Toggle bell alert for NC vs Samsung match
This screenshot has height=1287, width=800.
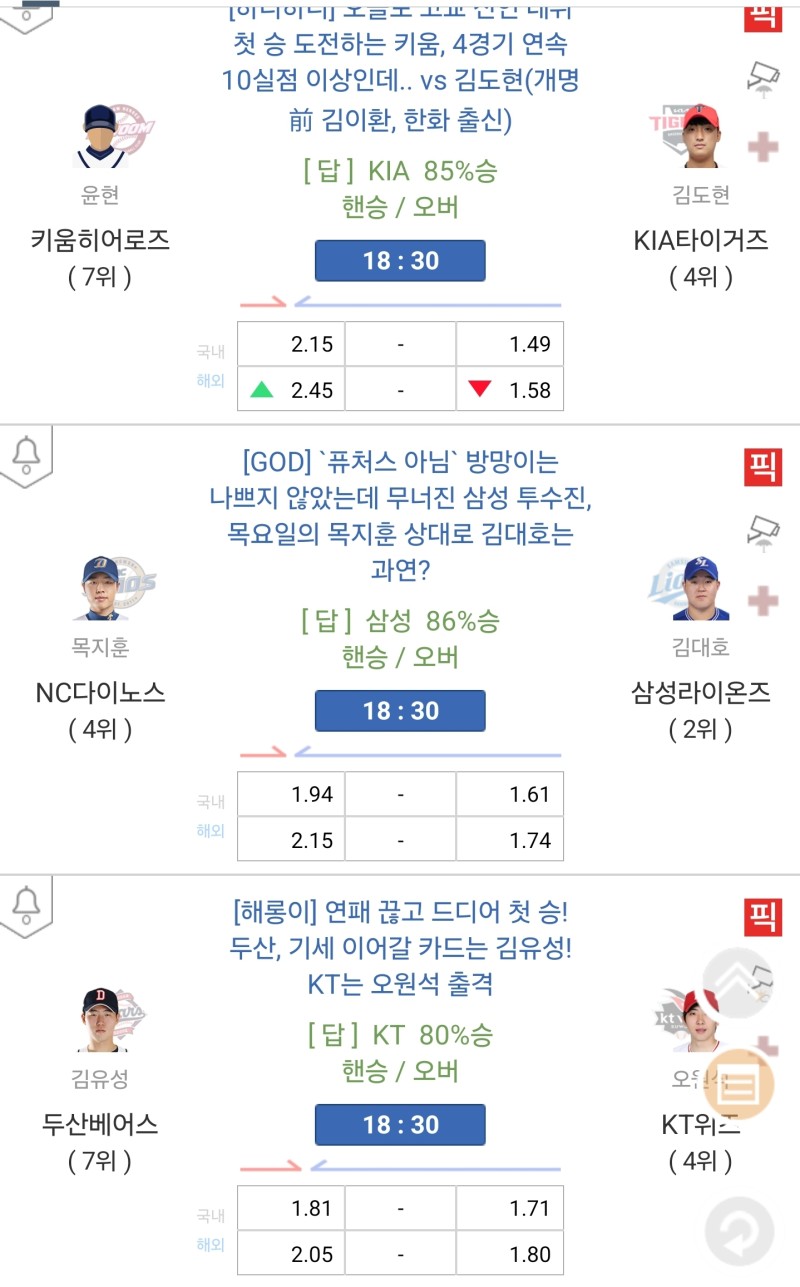(26, 456)
